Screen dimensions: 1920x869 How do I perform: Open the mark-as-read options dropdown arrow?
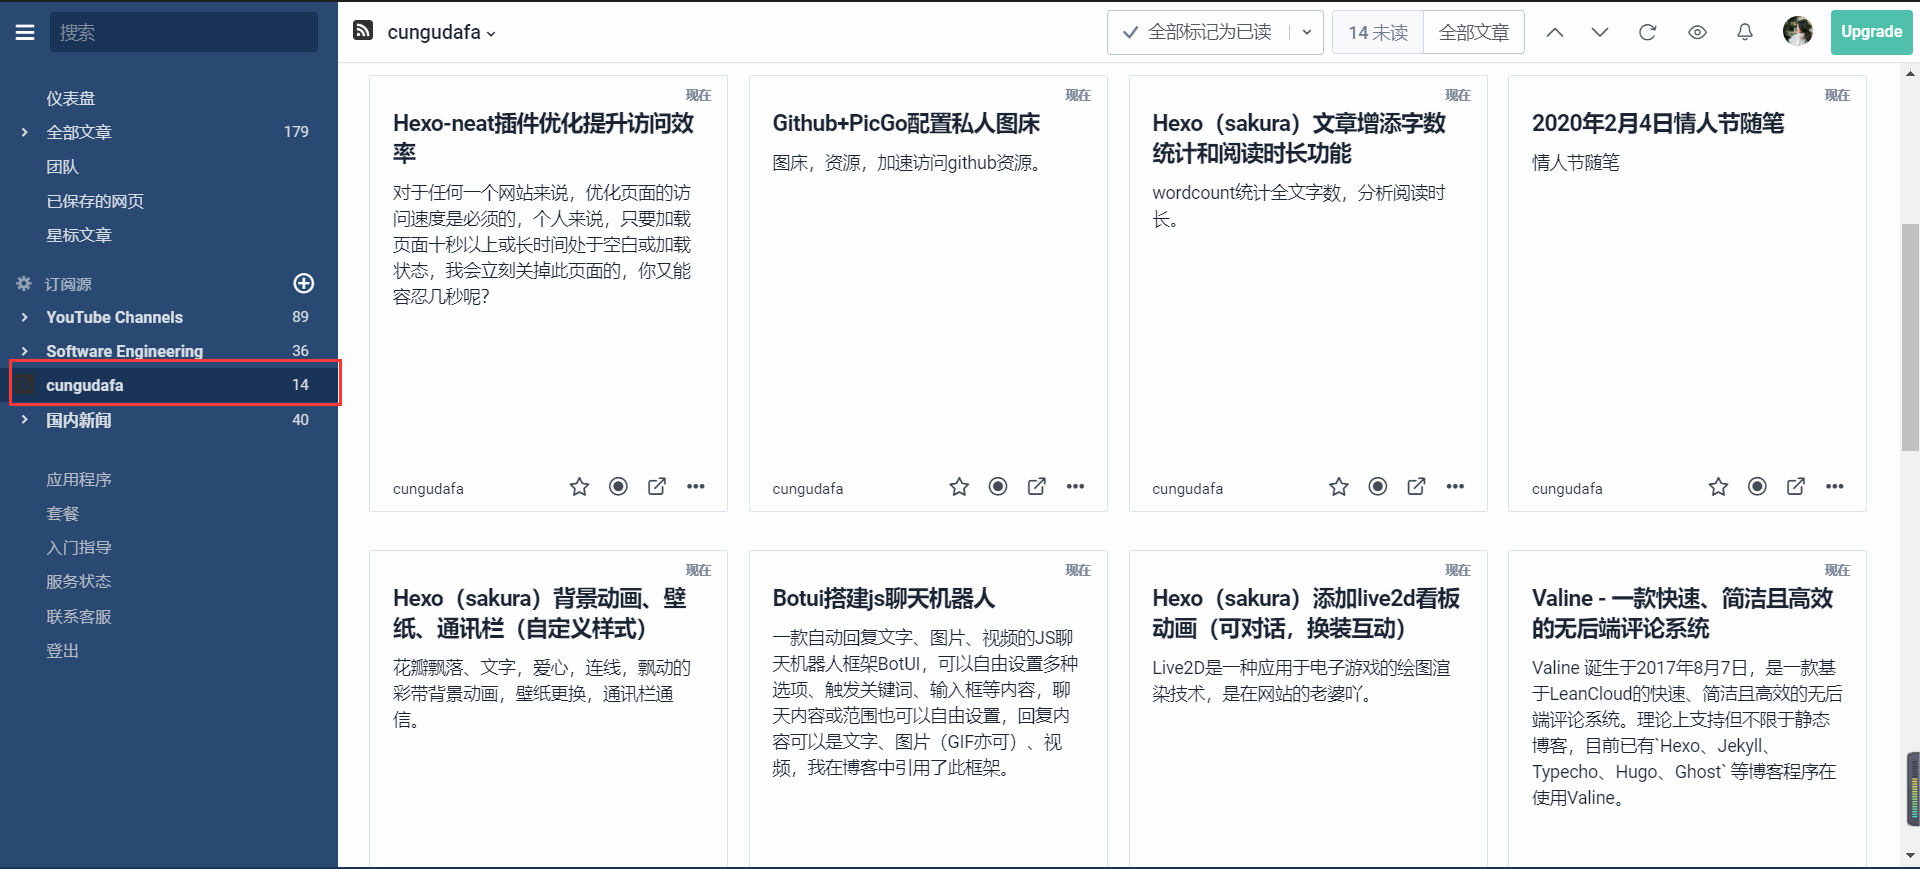pos(1306,32)
